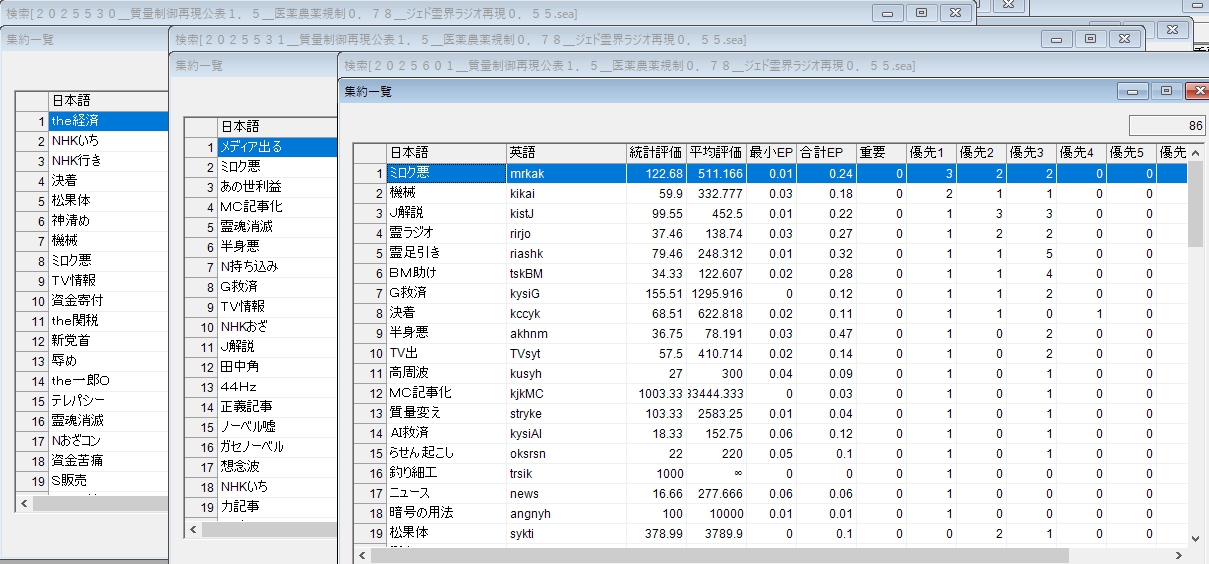Image resolution: width=1209 pixels, height=564 pixels.
Task: Select the row with English code mrkak
Action: (564, 173)
